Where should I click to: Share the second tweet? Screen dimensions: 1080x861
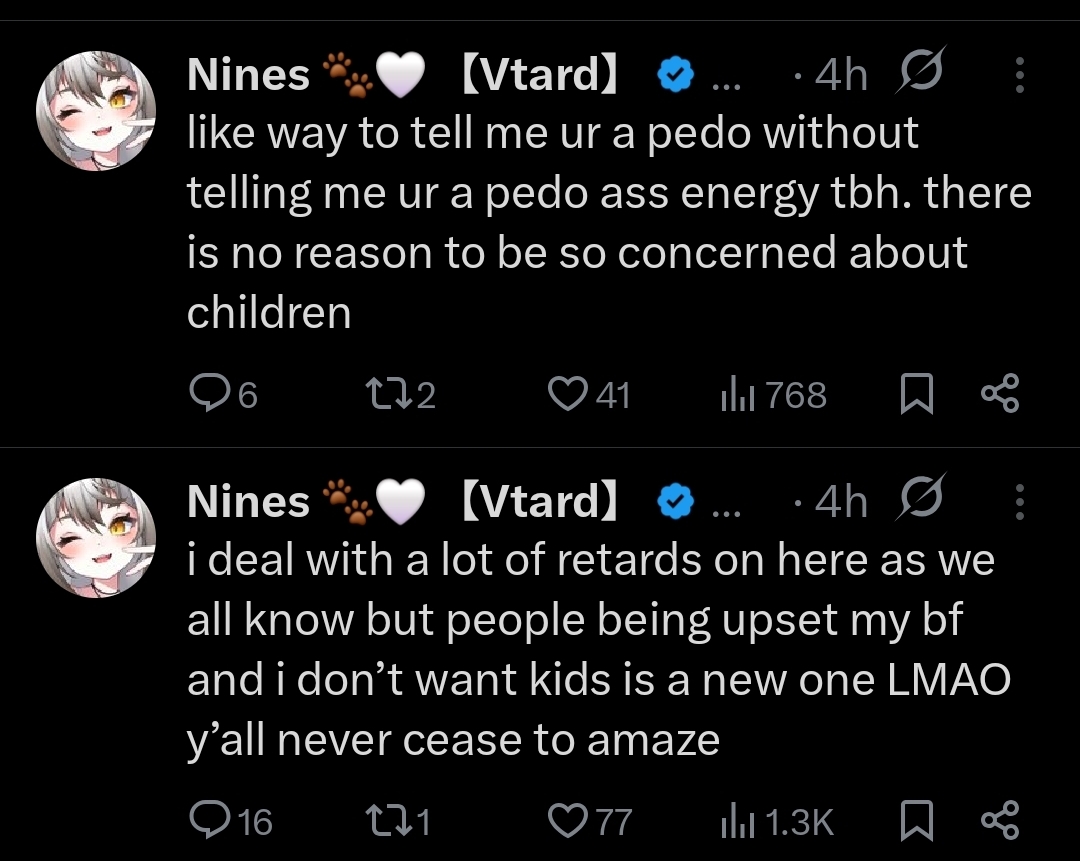[x=1000, y=822]
